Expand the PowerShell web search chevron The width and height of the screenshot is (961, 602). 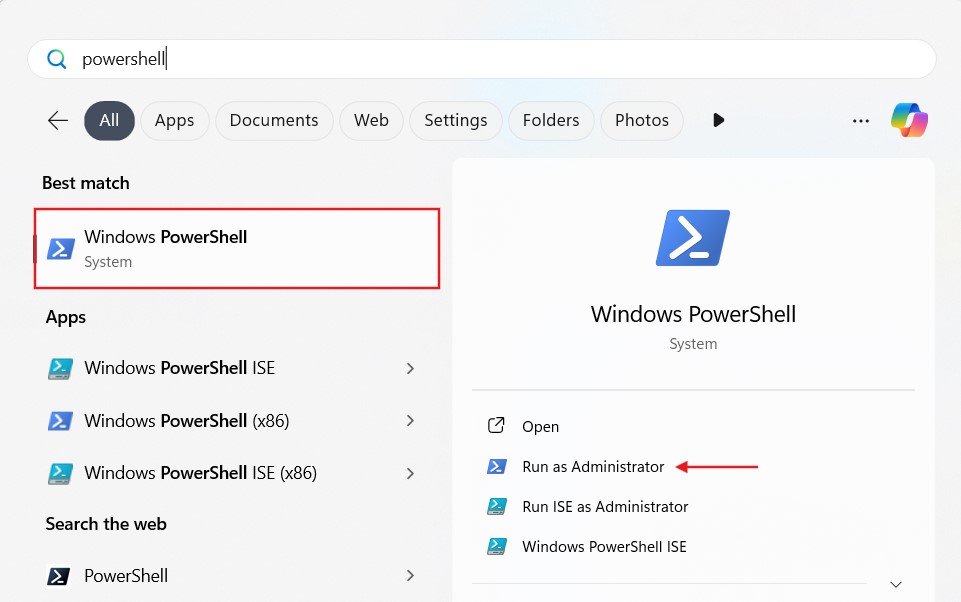point(410,576)
